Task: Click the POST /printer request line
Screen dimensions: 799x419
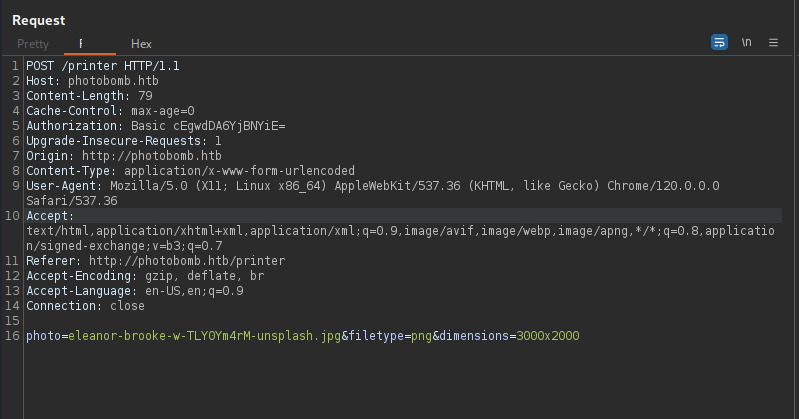Action: [102, 66]
